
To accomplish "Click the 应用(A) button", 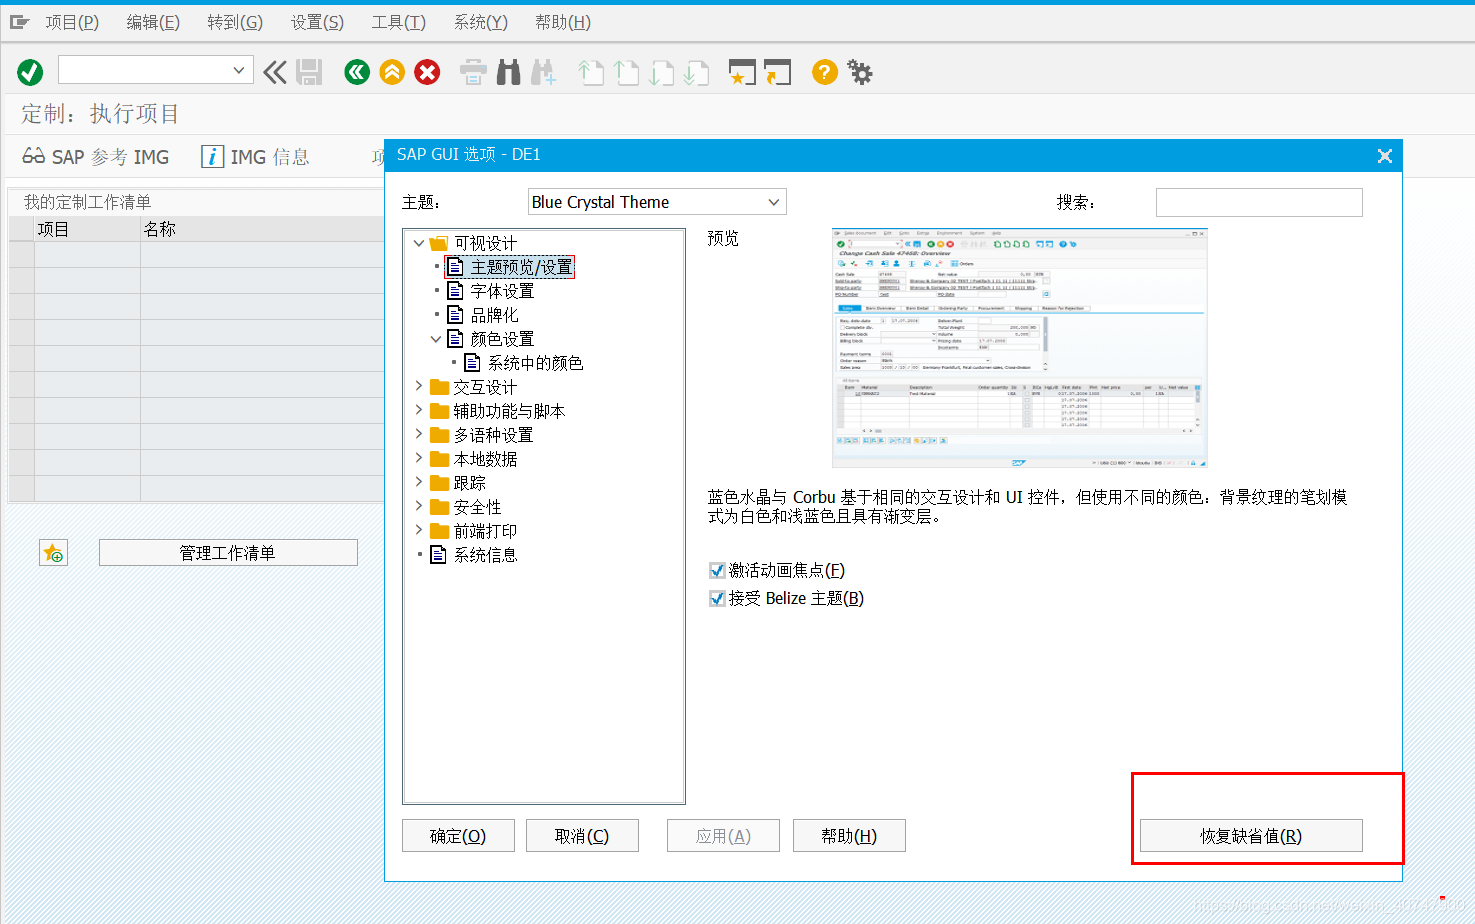I will 723,836.
